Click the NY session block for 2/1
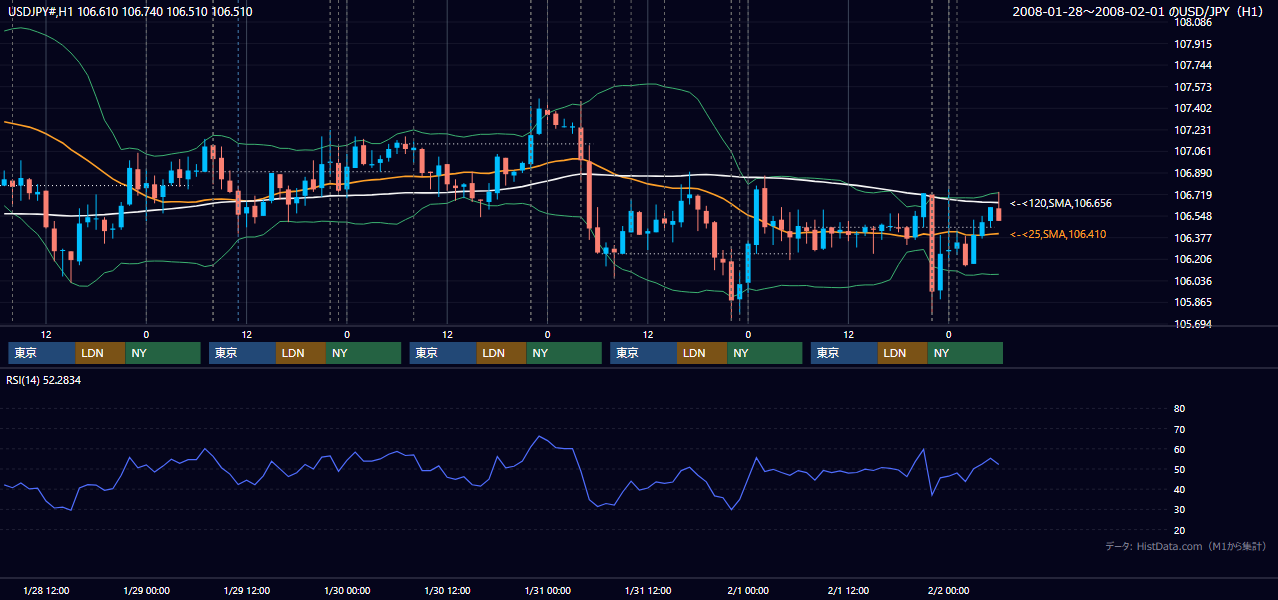Screen dimensions: 1278x600 point(966,353)
